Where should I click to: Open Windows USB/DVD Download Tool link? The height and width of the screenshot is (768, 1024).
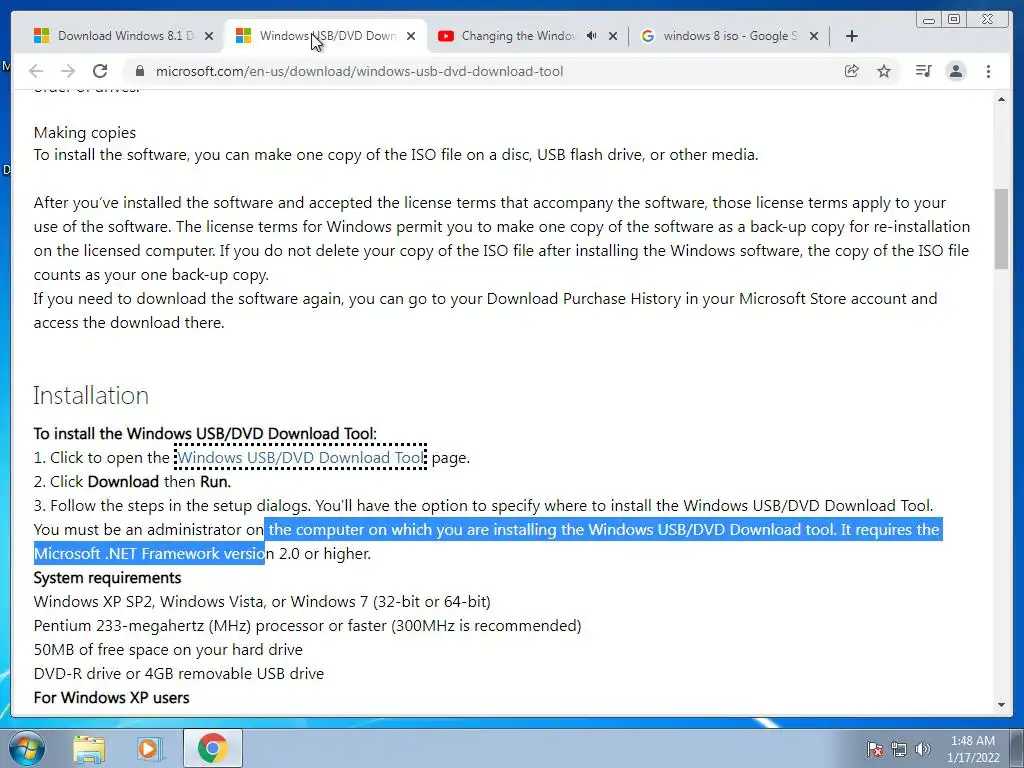(x=300, y=457)
